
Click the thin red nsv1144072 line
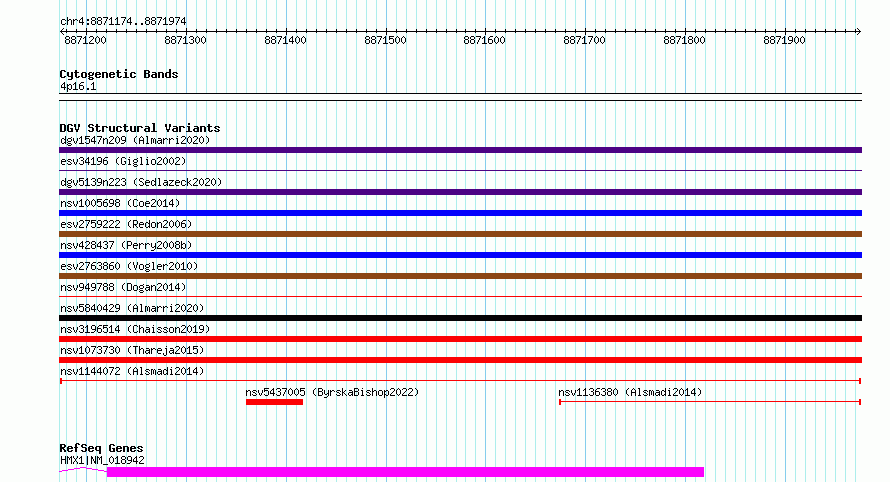(x=460, y=381)
